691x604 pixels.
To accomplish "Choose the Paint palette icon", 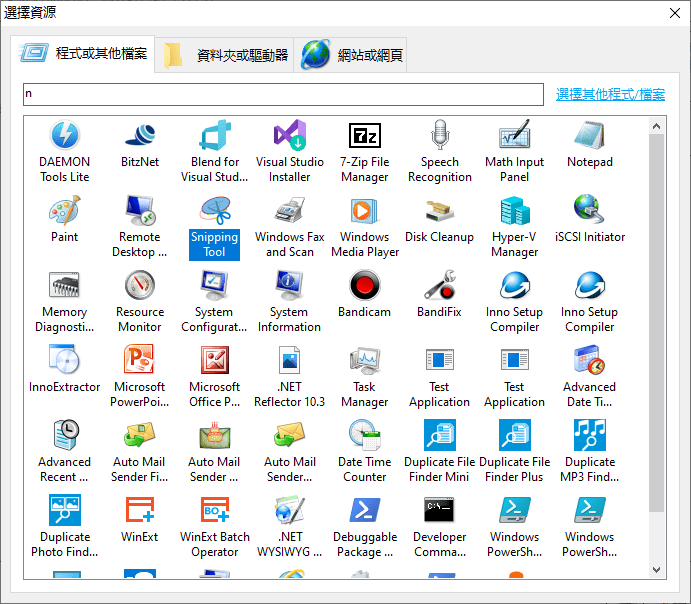I will coord(65,210).
